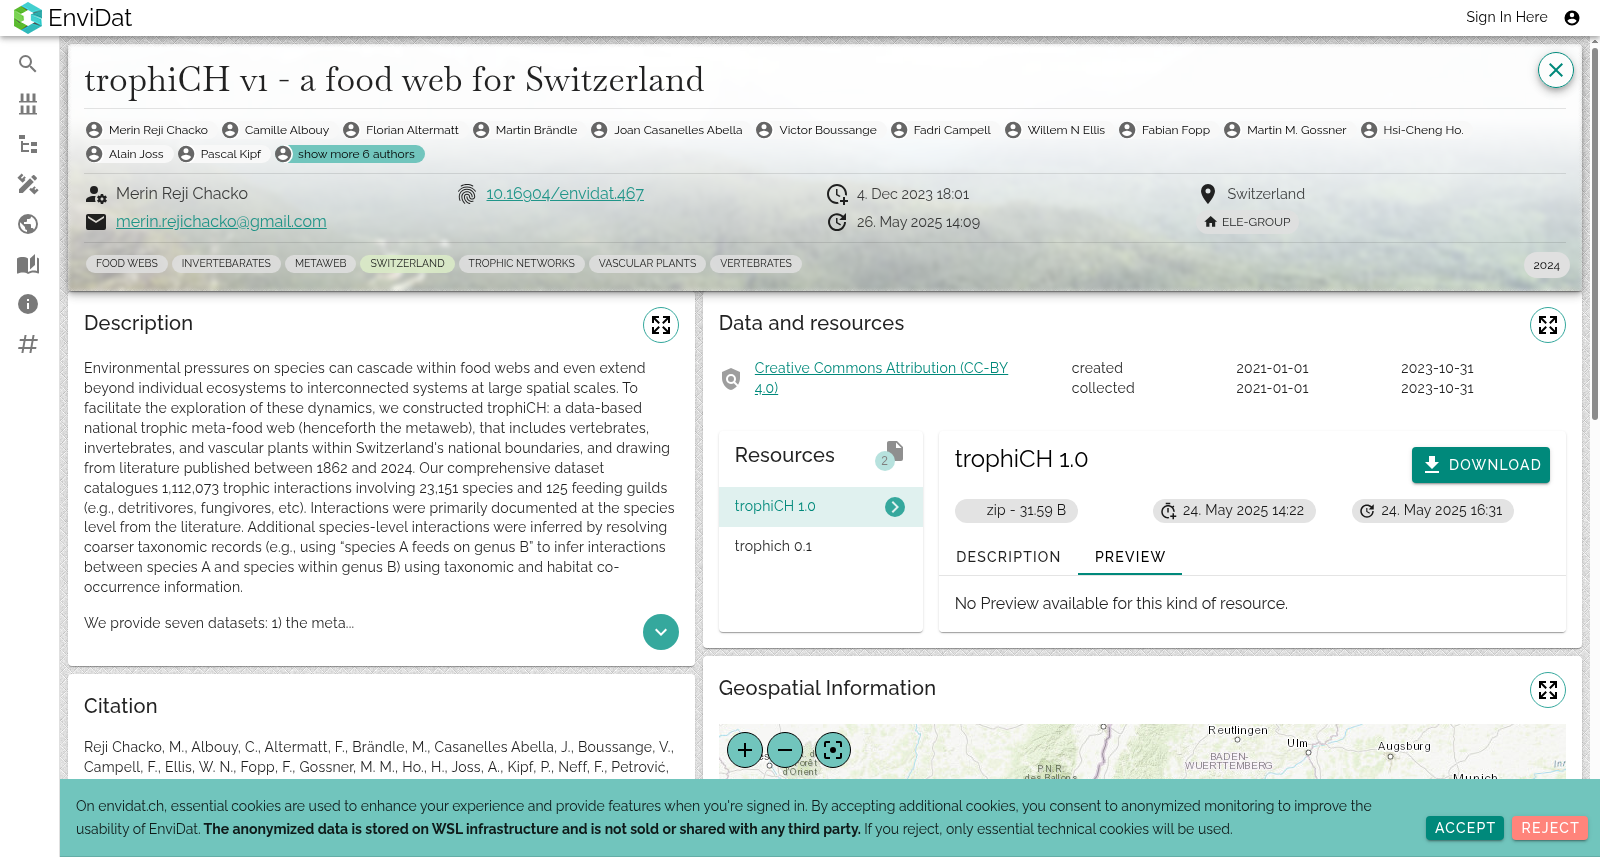Click author Camille Albouy chip
This screenshot has height=857, width=1600.
[x=276, y=130]
